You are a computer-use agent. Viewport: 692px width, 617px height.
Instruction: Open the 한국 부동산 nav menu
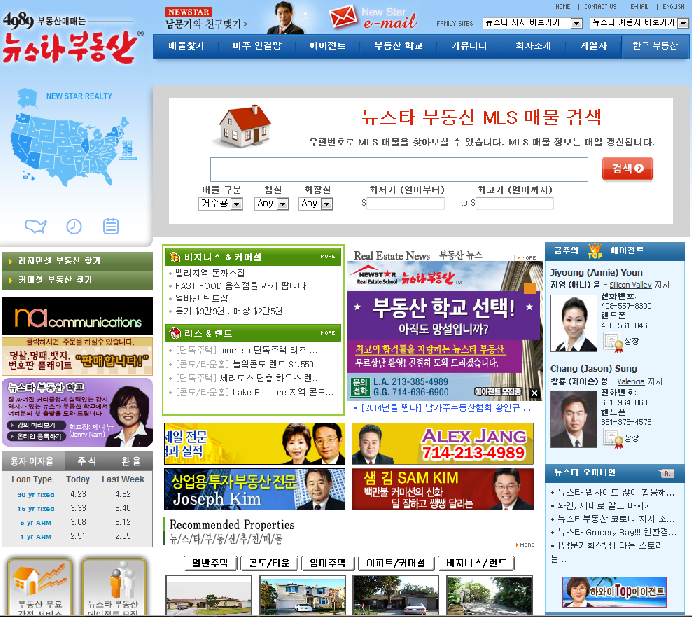[654, 46]
